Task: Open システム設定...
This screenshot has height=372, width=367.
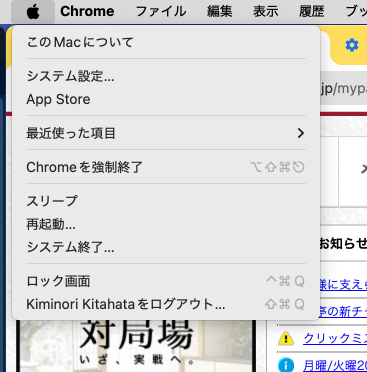Action: pyautogui.click(x=166, y=76)
